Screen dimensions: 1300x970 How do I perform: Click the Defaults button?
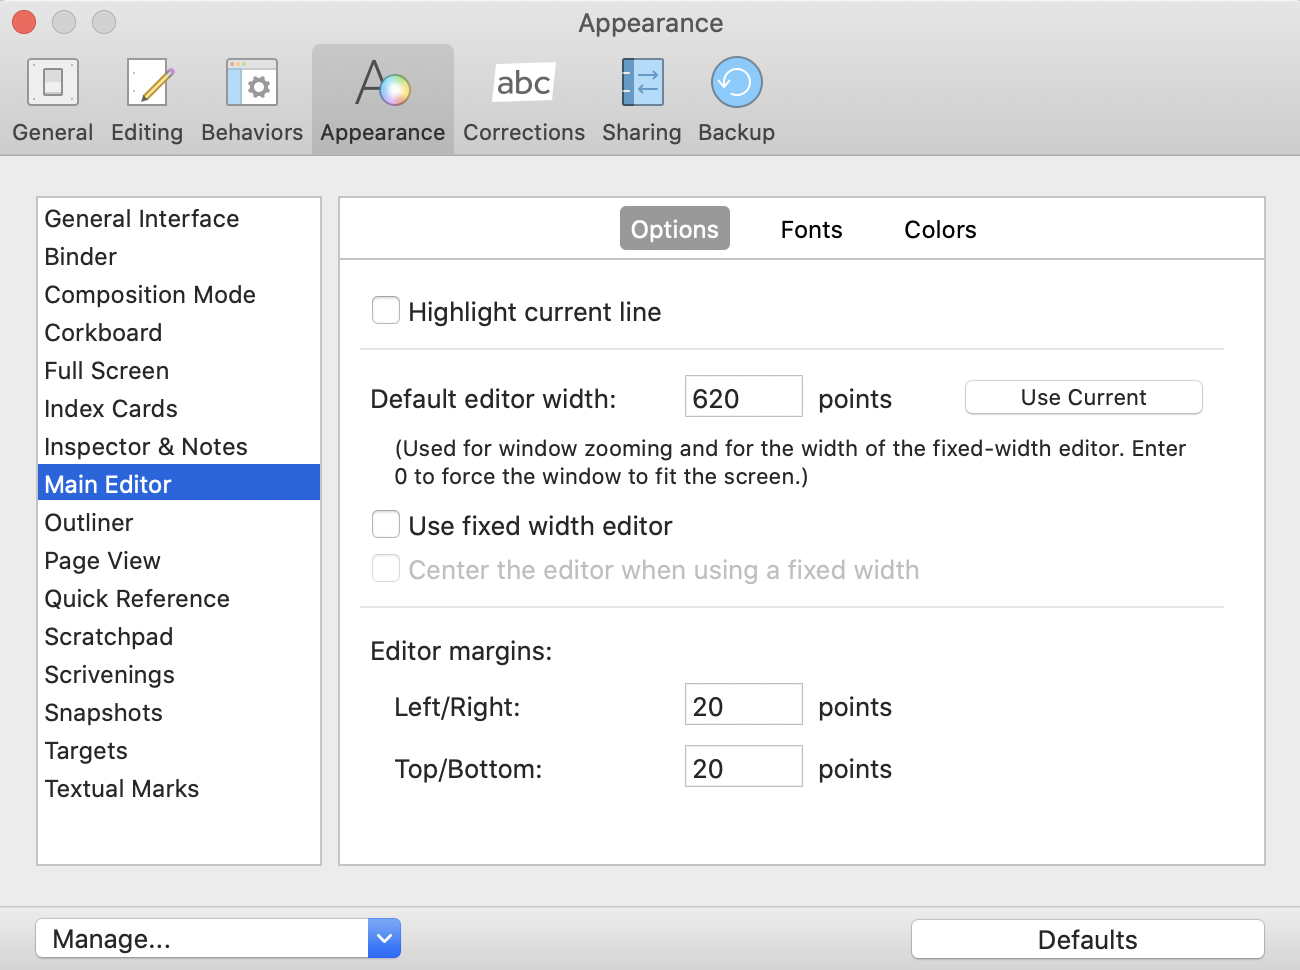point(1088,940)
